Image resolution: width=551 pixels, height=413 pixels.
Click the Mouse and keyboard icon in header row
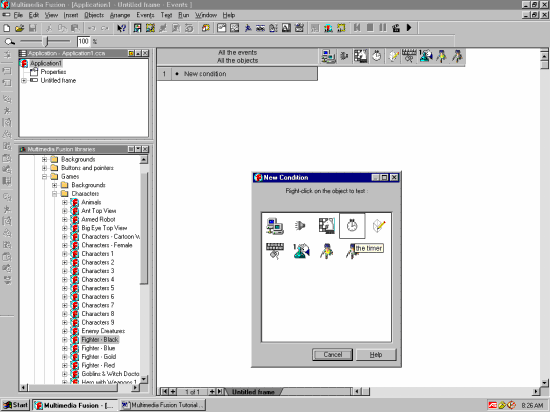pos(409,56)
